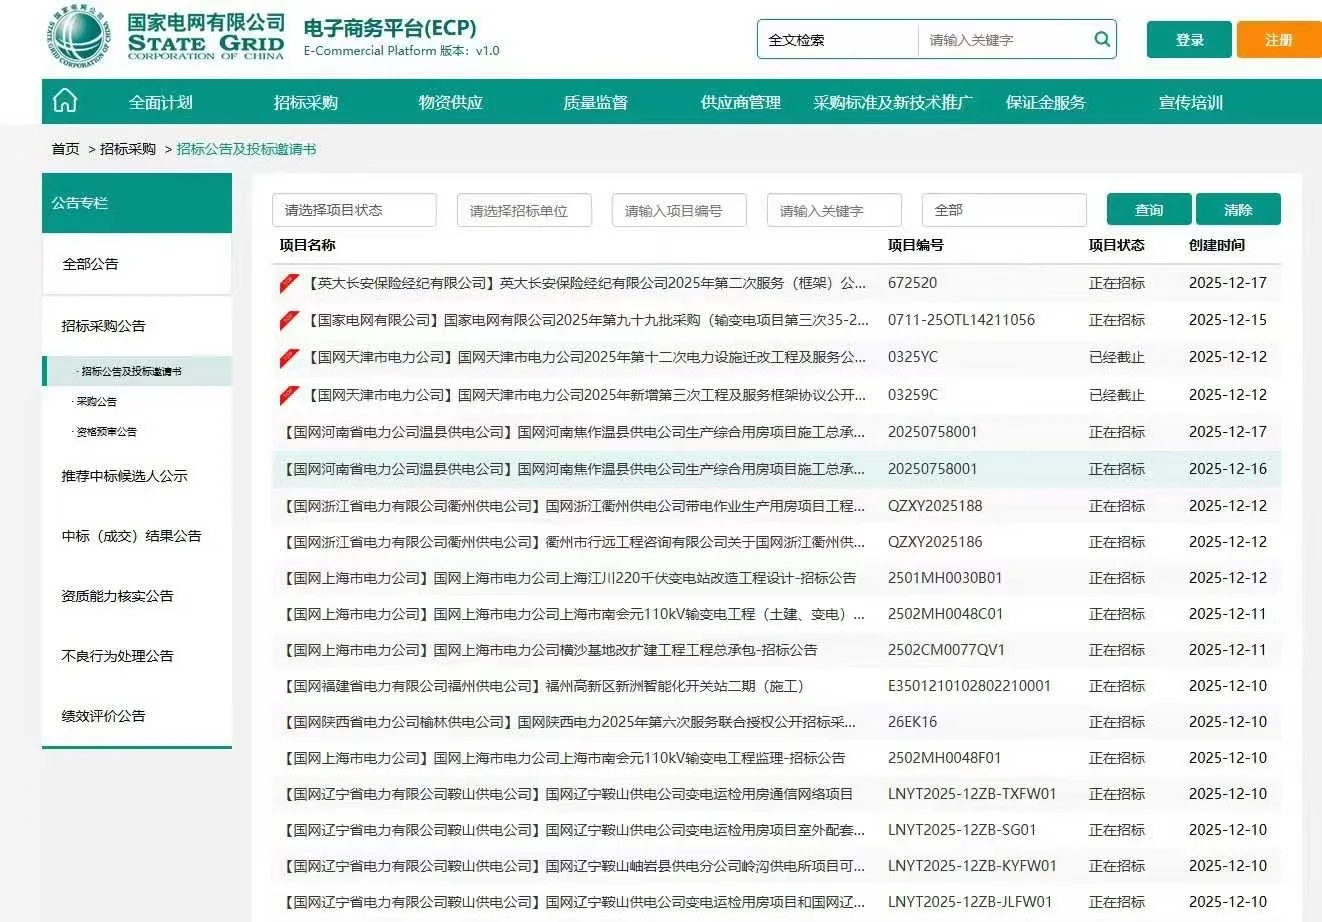Screen dimensions: 1322x922
Task: Open 横沙基地改扩建工程 announcement
Action: (x=550, y=650)
